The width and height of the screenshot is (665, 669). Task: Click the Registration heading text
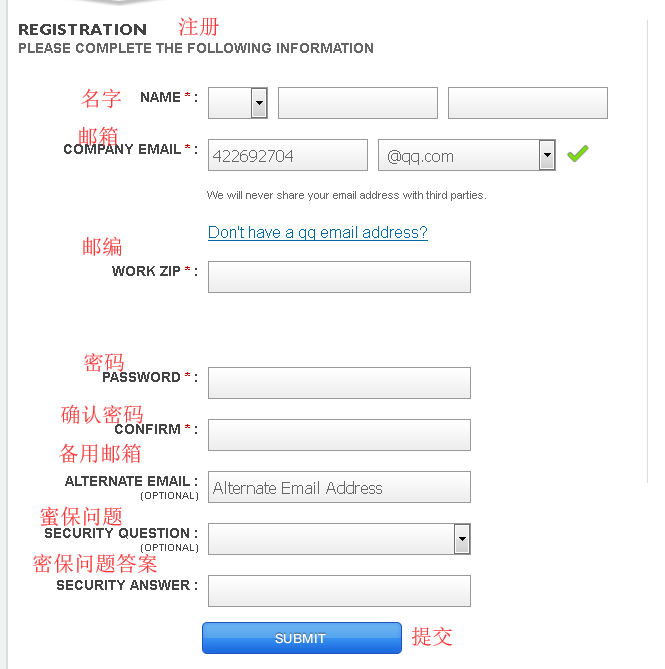83,30
